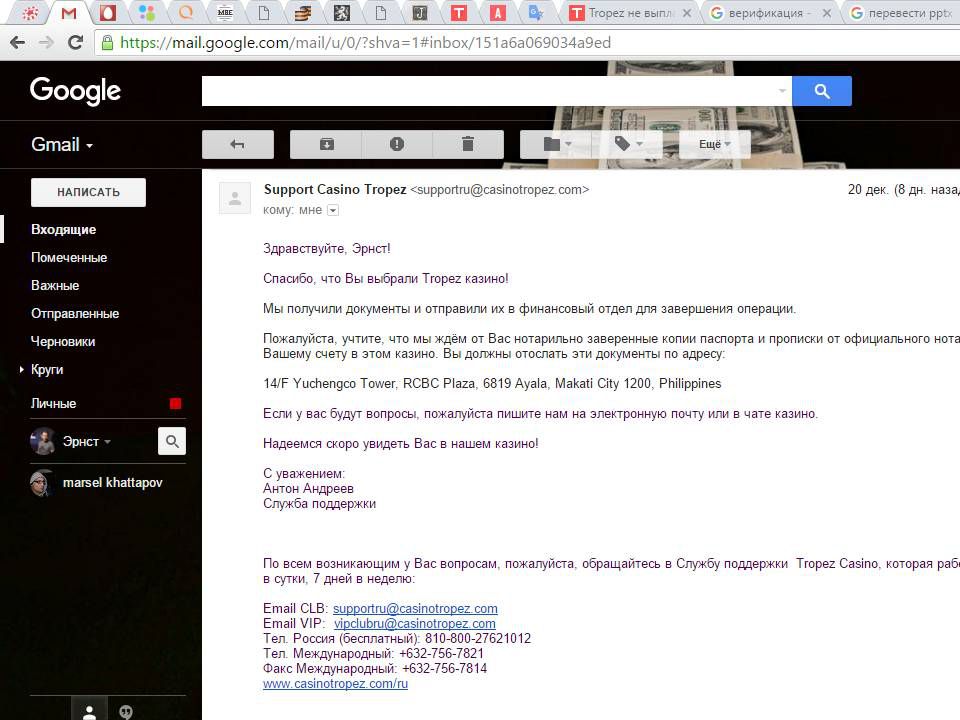Open the 'Ещё' more actions menu

(x=714, y=144)
